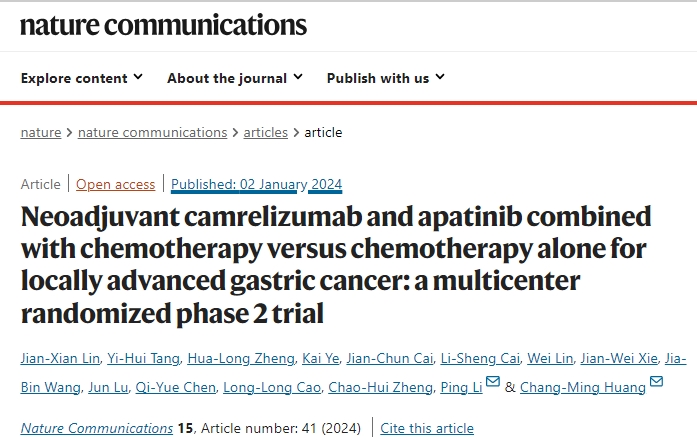Click author Jian-Wei Xie
This screenshot has width=697, height=440.
click(x=619, y=358)
